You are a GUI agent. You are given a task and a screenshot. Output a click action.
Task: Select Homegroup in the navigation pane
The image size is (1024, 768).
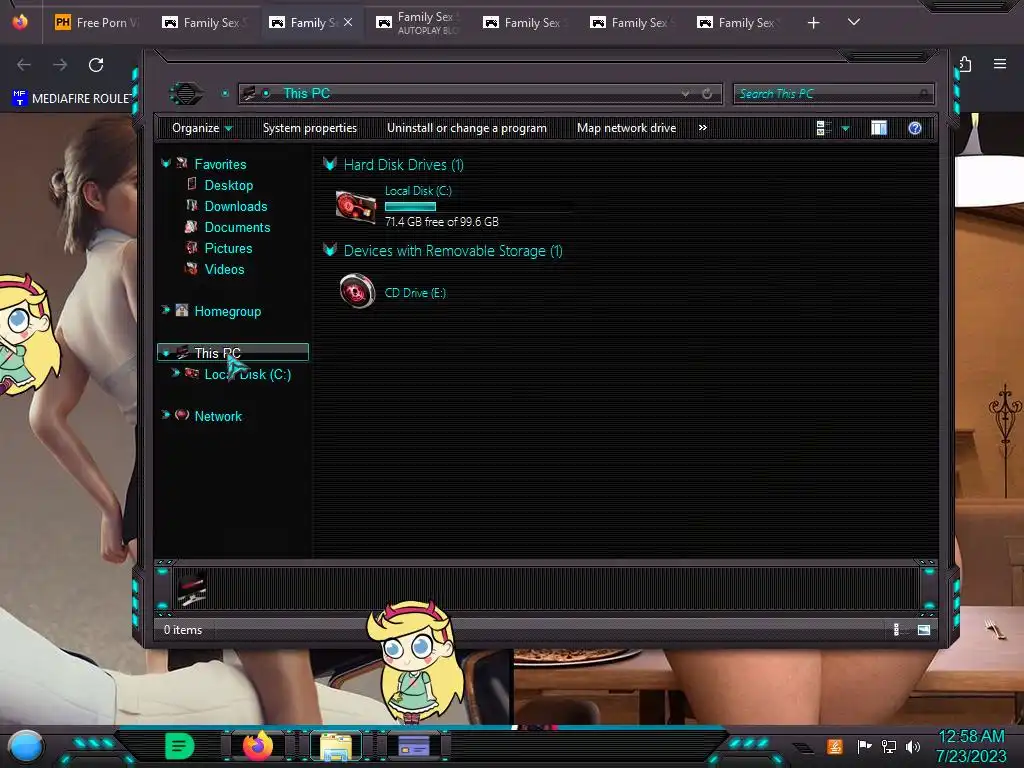click(x=227, y=312)
